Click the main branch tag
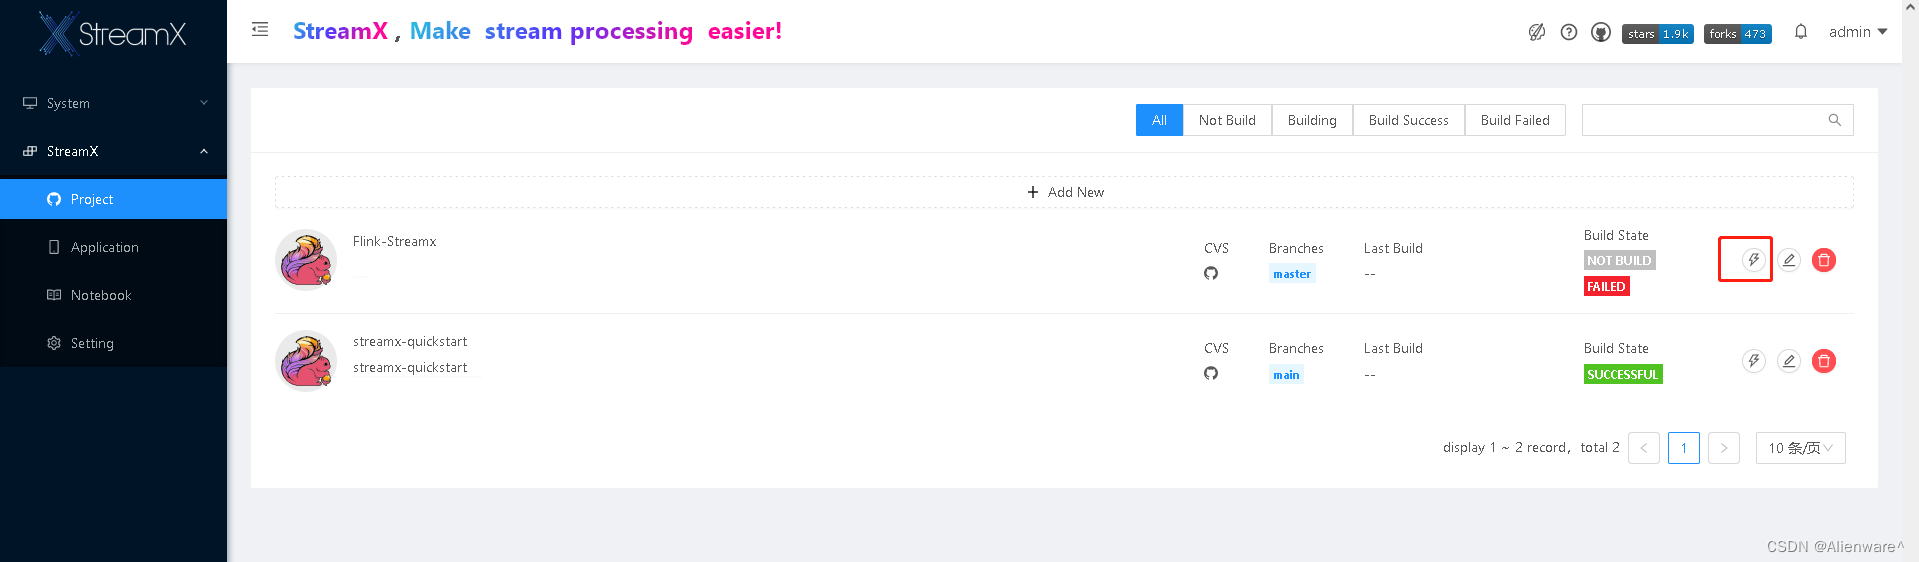Screen dimensions: 1919x562 click(1286, 375)
